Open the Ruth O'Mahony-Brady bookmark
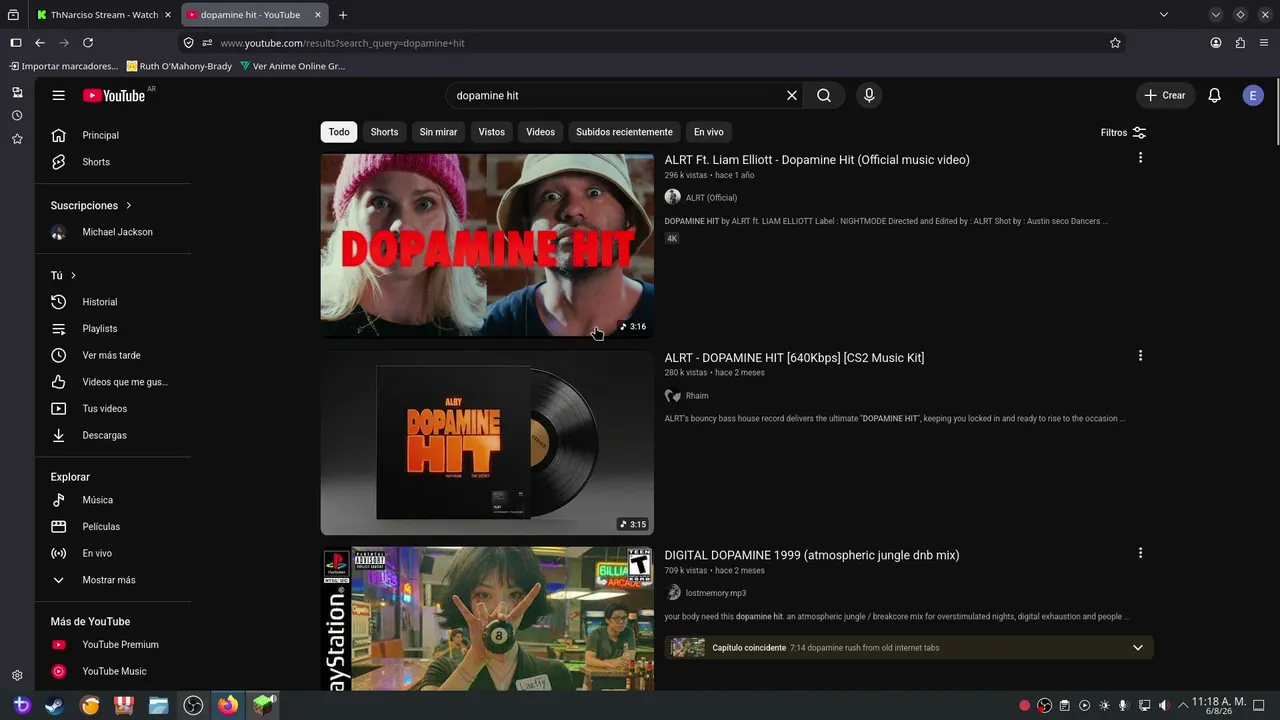 (179, 66)
